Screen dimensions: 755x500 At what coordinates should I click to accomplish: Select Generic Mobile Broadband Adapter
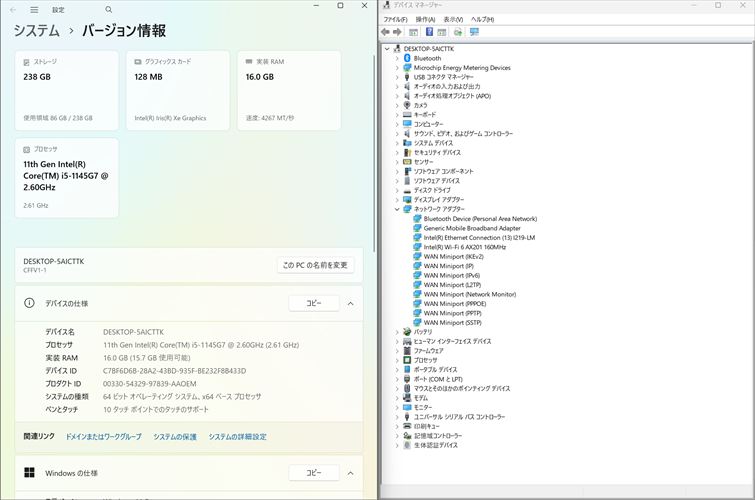coord(471,228)
